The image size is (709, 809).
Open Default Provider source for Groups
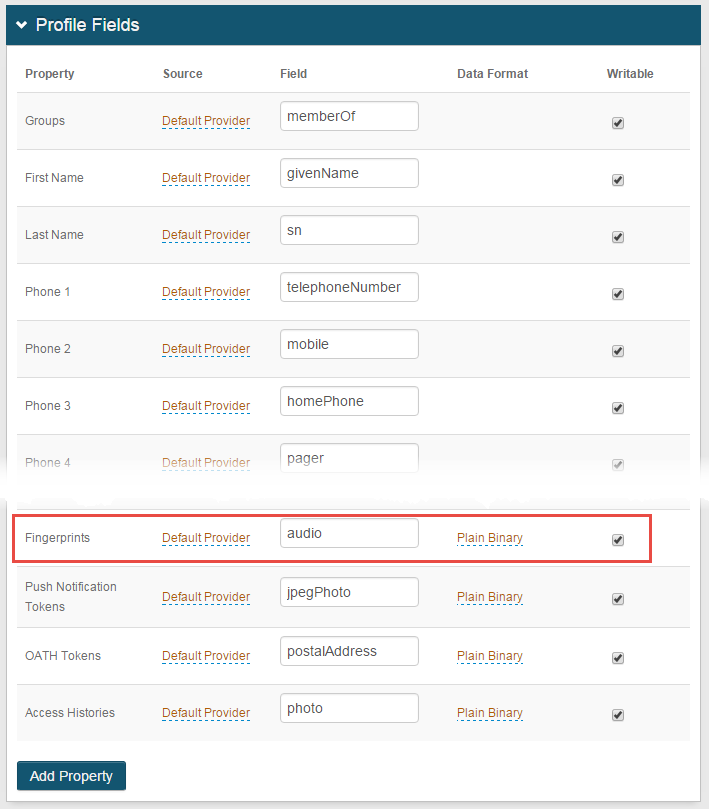206,121
